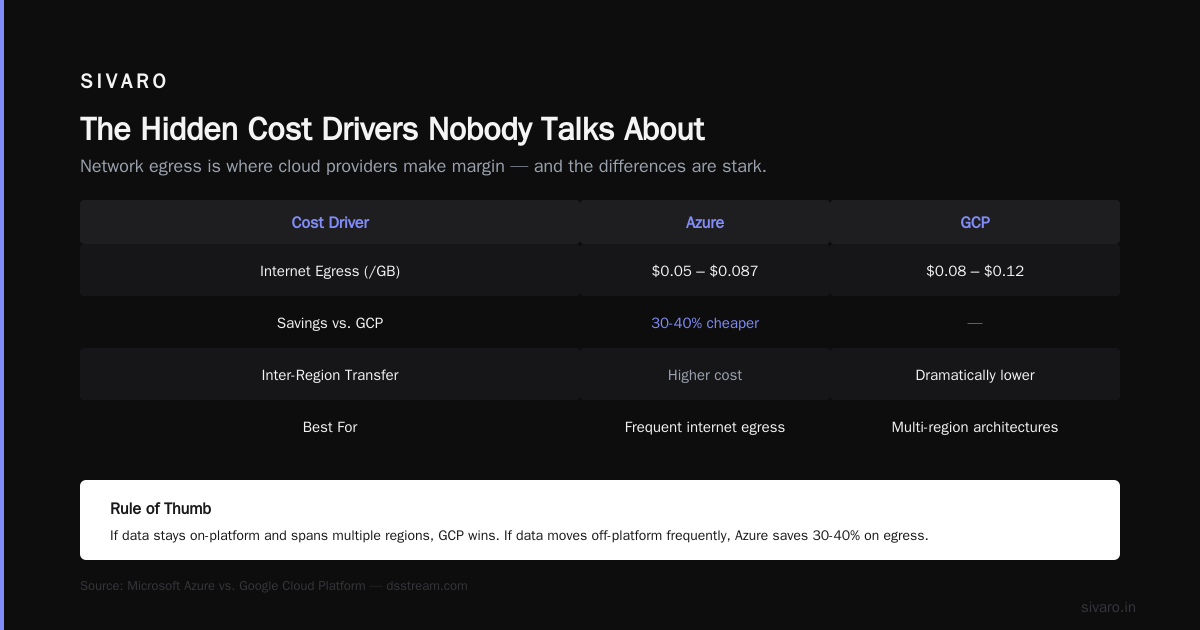The height and width of the screenshot is (630, 1200).
Task: Select the Cost Driver column header
Action: pyautogui.click(x=330, y=222)
